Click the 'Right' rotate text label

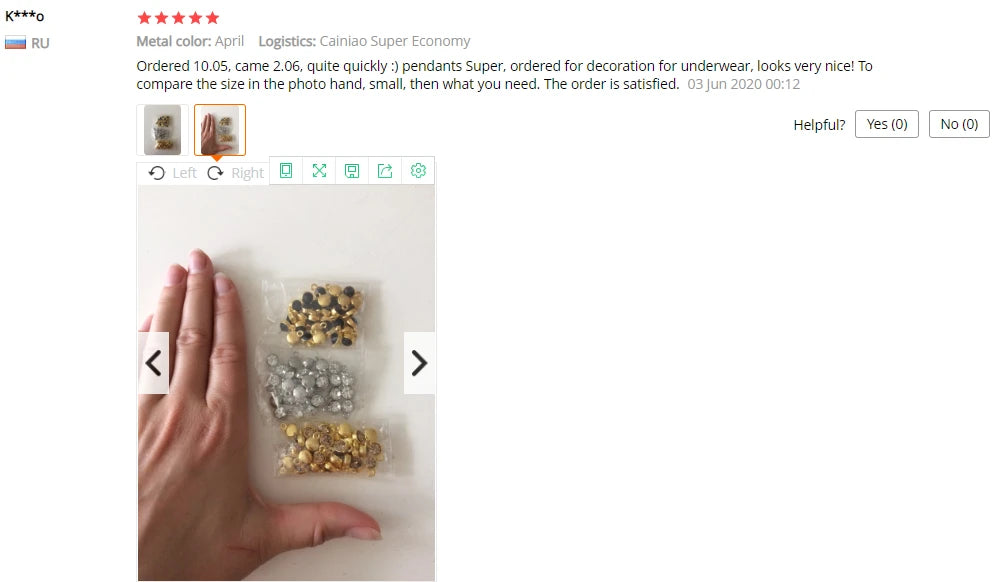point(247,173)
